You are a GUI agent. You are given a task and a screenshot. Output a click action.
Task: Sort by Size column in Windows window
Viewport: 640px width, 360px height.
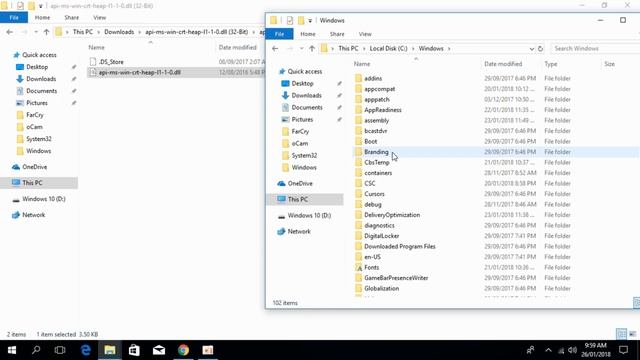609,64
